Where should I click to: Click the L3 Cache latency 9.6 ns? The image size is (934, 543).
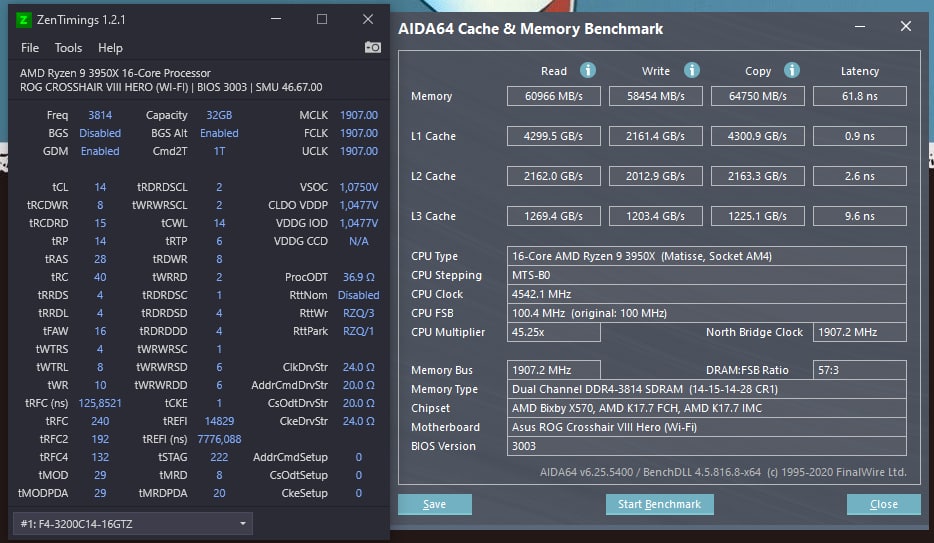coord(860,216)
